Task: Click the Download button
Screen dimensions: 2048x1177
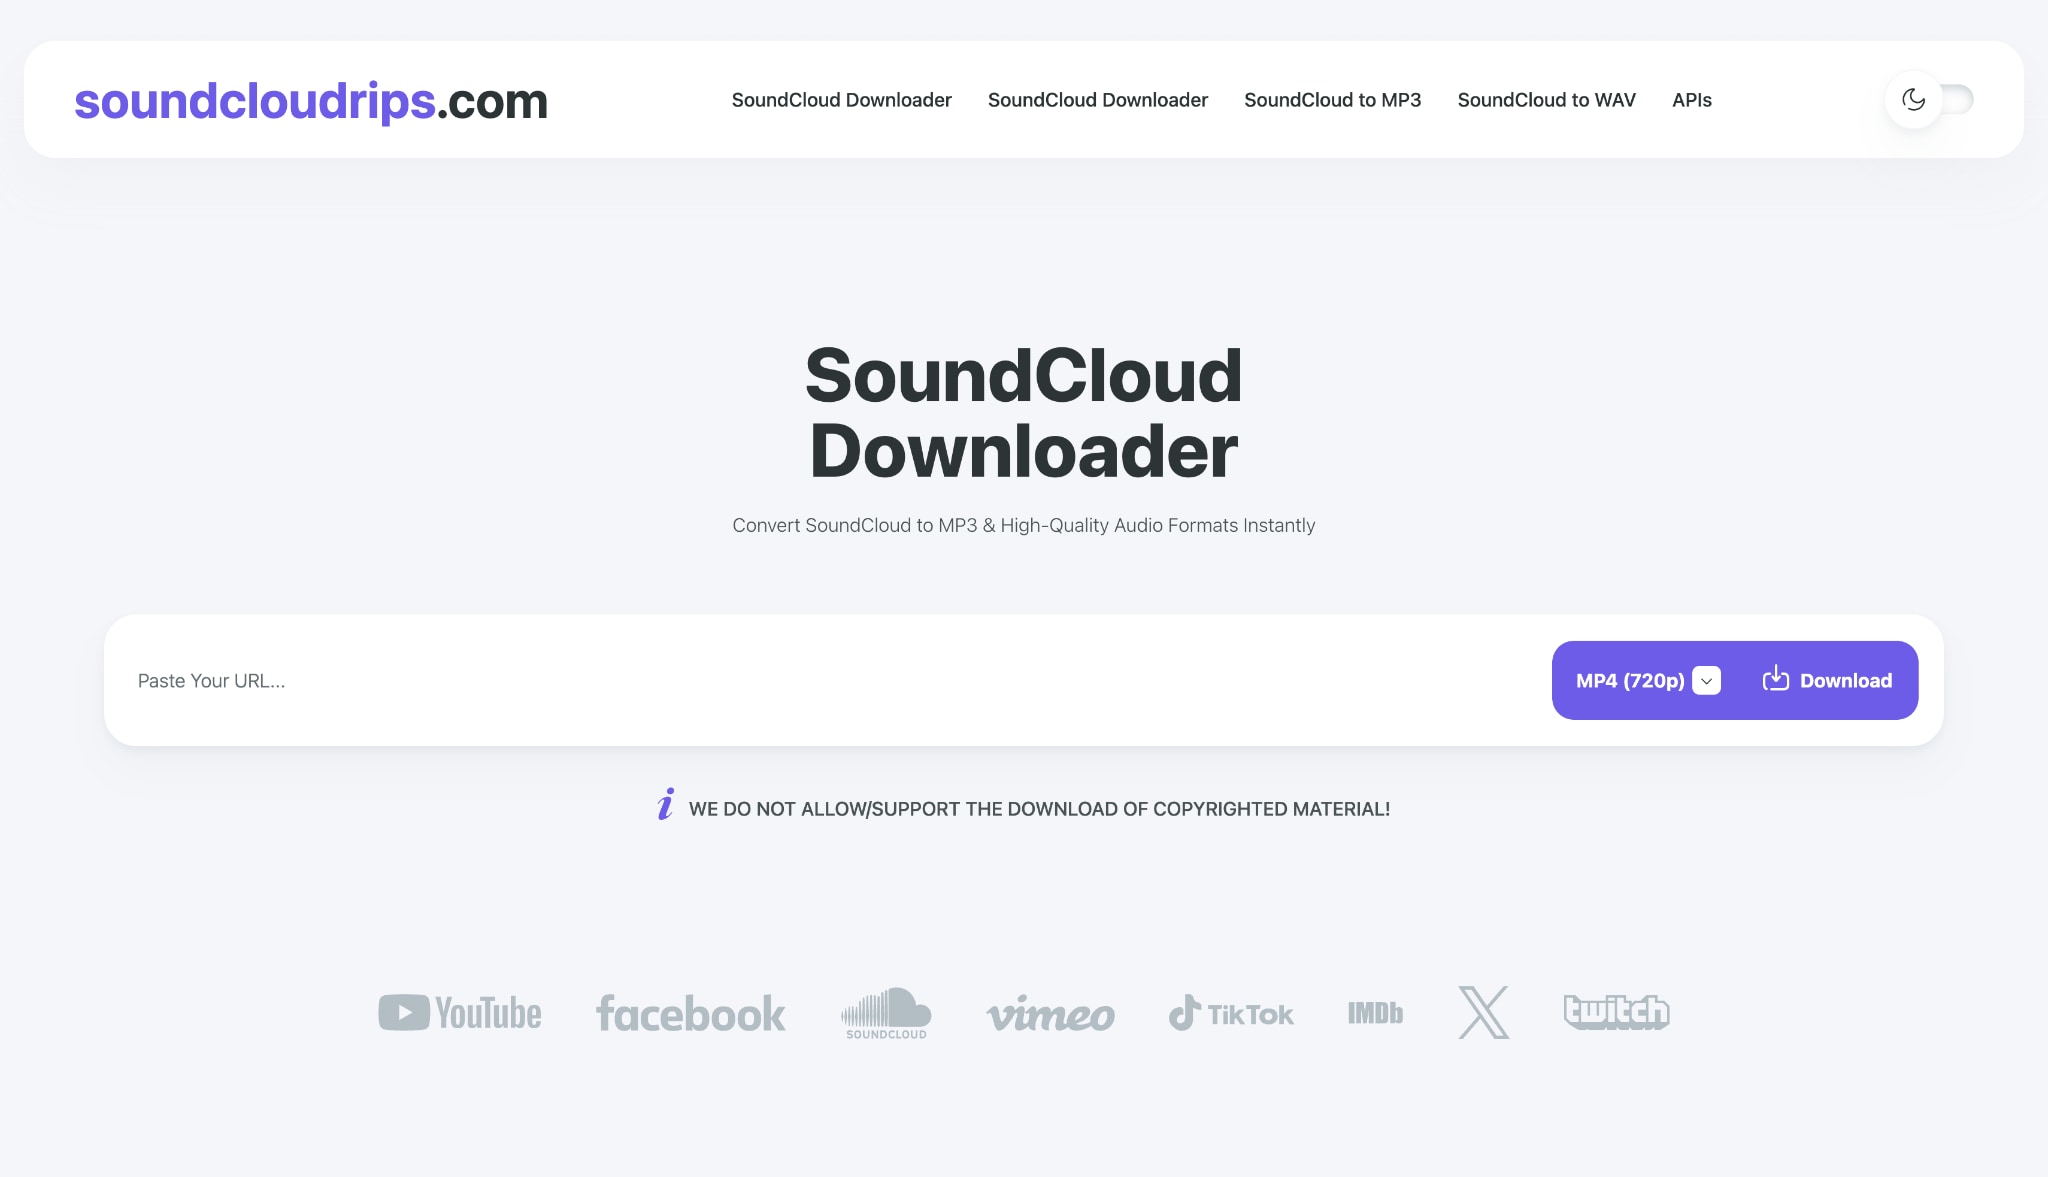Action: (x=1829, y=680)
